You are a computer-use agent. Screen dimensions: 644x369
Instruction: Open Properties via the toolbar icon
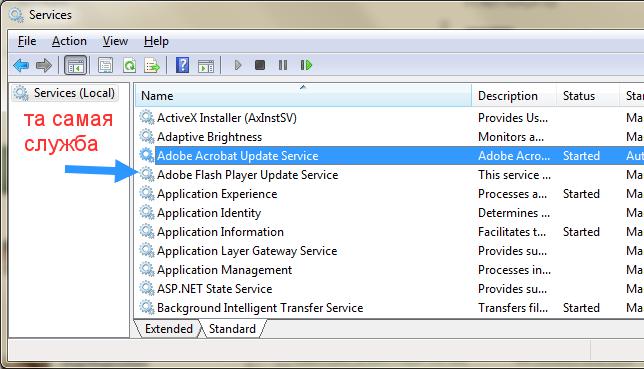[x=106, y=65]
